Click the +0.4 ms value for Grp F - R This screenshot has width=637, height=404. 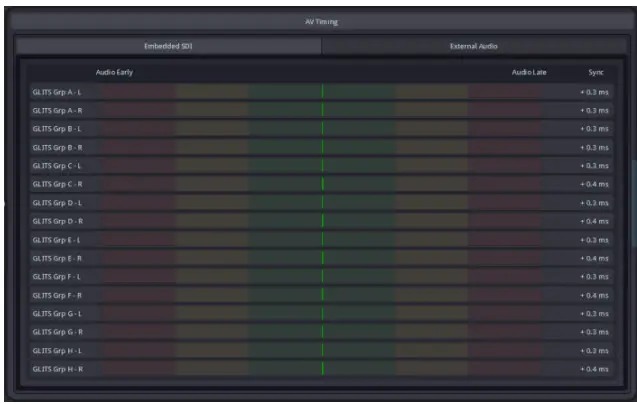point(594,295)
